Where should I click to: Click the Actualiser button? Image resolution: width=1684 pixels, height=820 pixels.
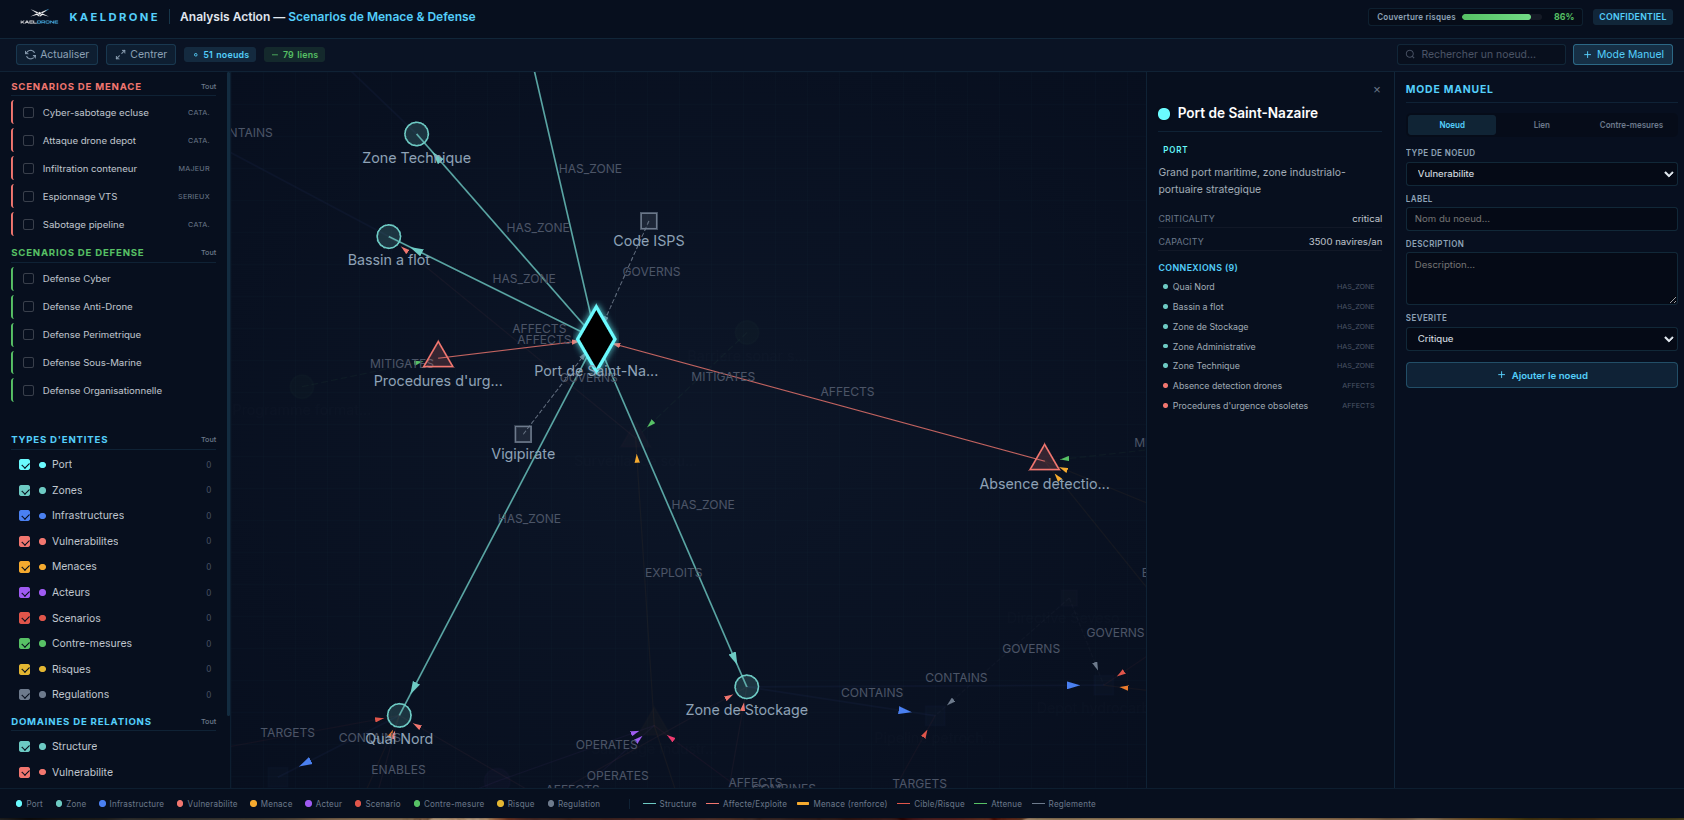[x=57, y=55]
